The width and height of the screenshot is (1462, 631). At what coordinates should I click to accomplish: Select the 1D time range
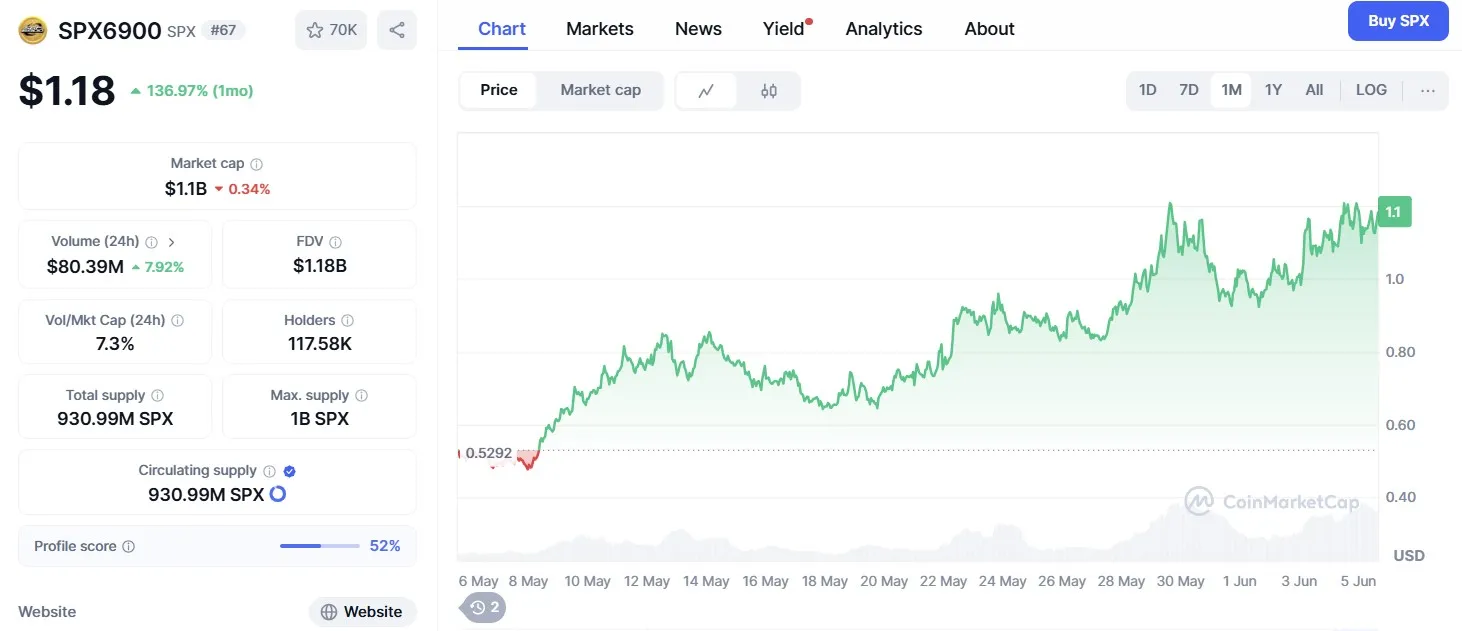pyautogui.click(x=1148, y=90)
